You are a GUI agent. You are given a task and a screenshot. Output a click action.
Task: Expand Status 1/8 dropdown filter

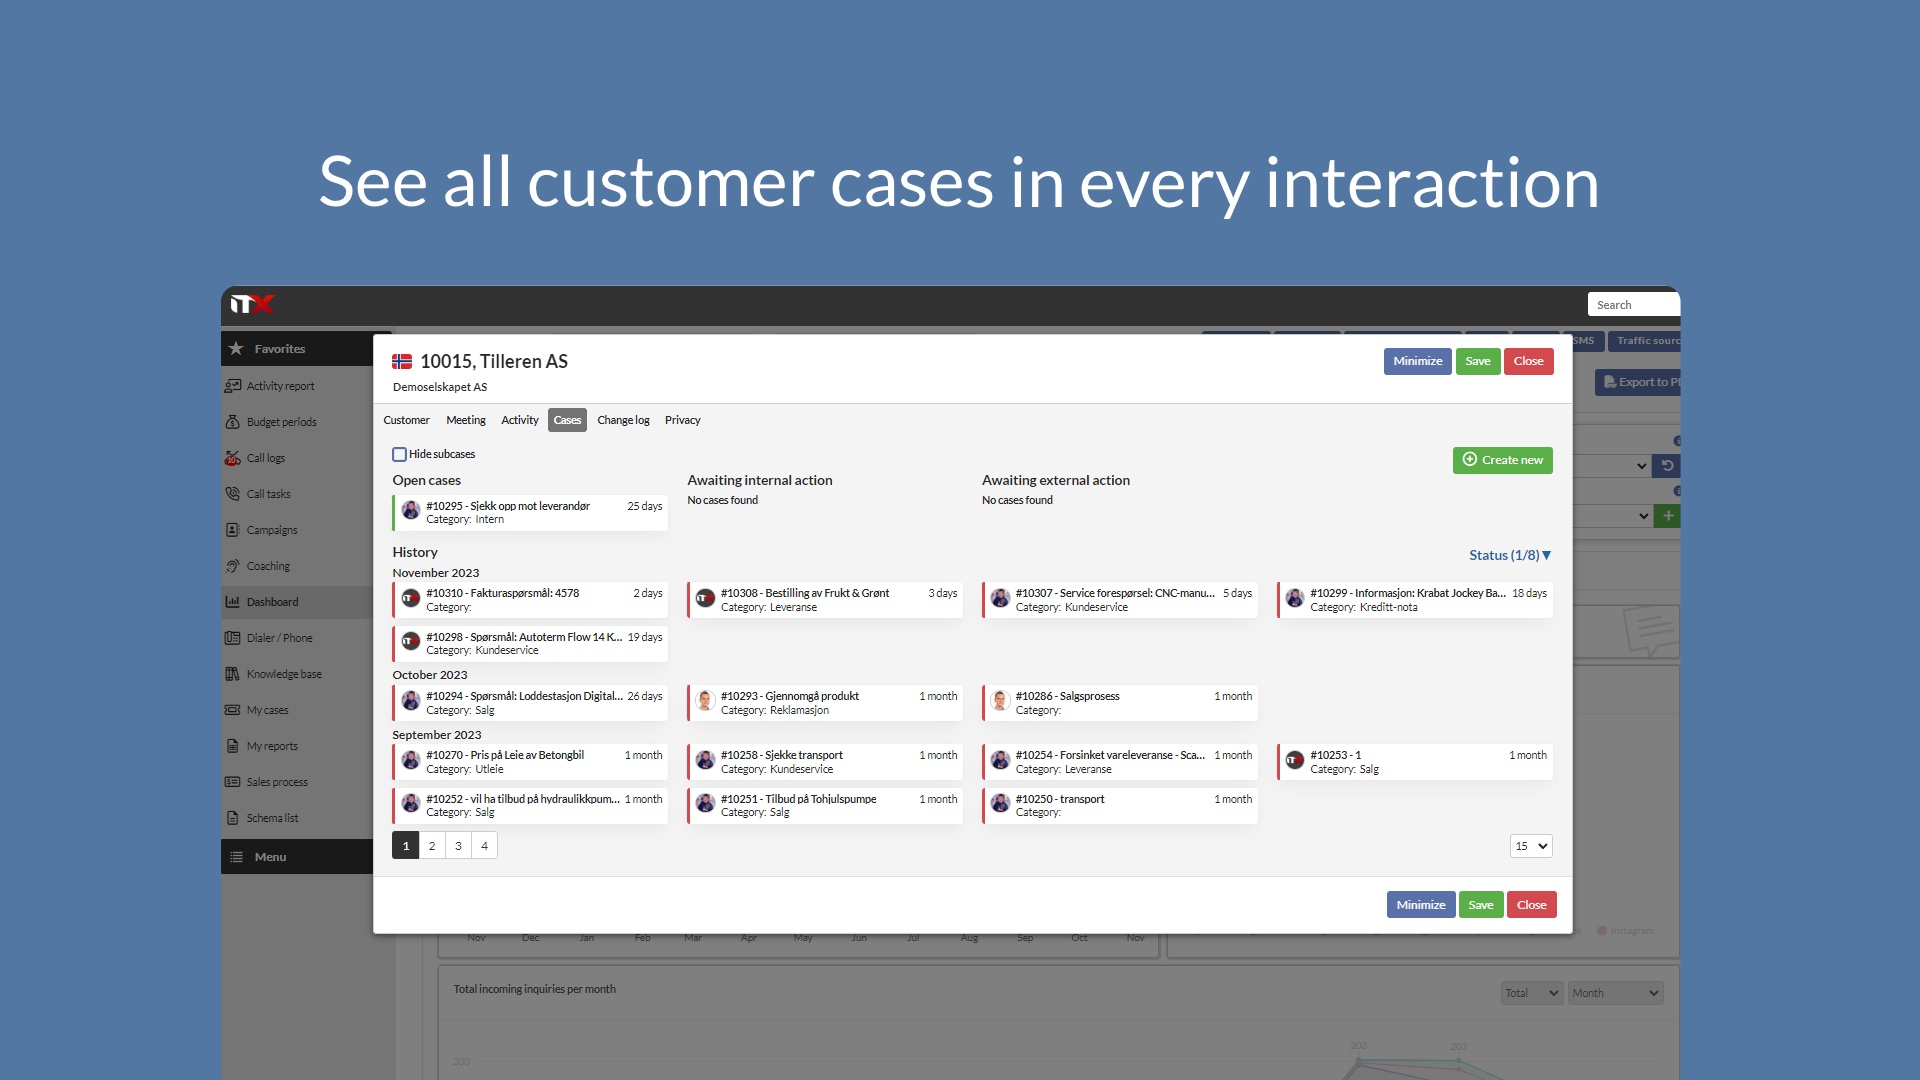pos(1509,554)
